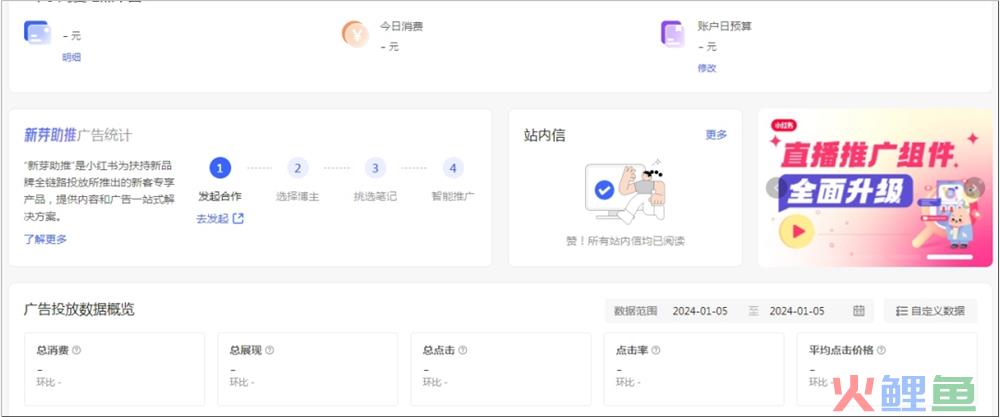Show next banner with right carousel arrow
This screenshot has height=417, width=1000.
(x=975, y=187)
